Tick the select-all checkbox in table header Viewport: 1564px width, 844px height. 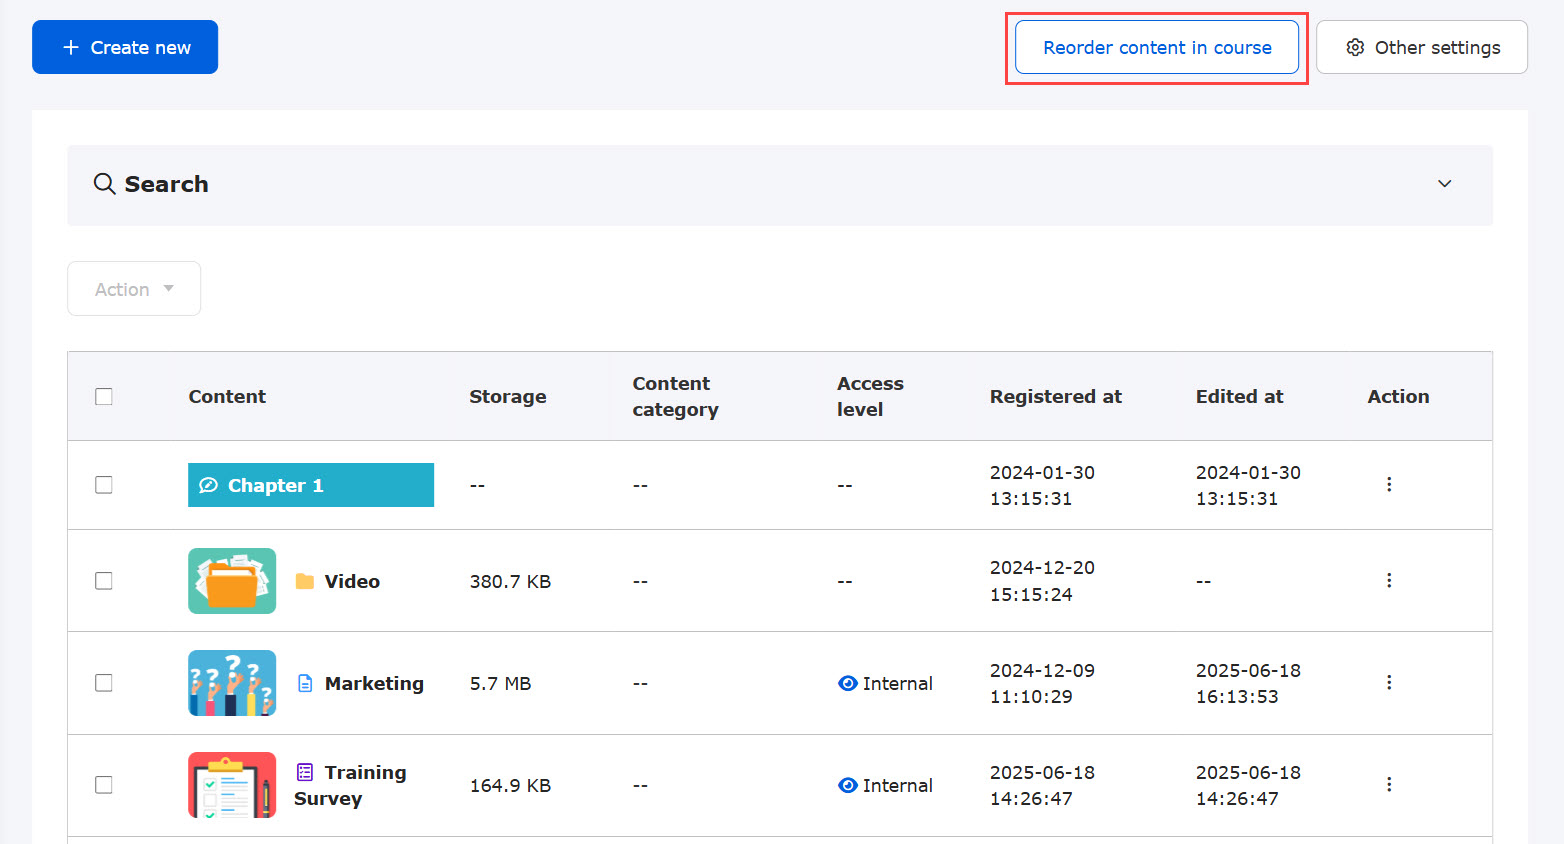(x=104, y=397)
